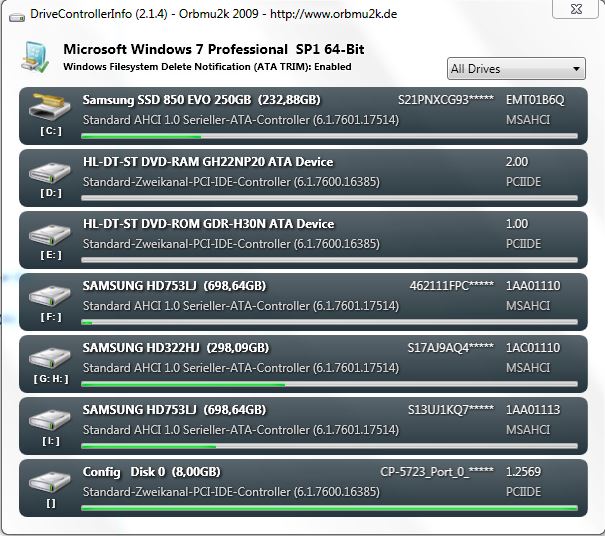Open the All Drives dropdown
The image size is (605, 536).
click(516, 69)
